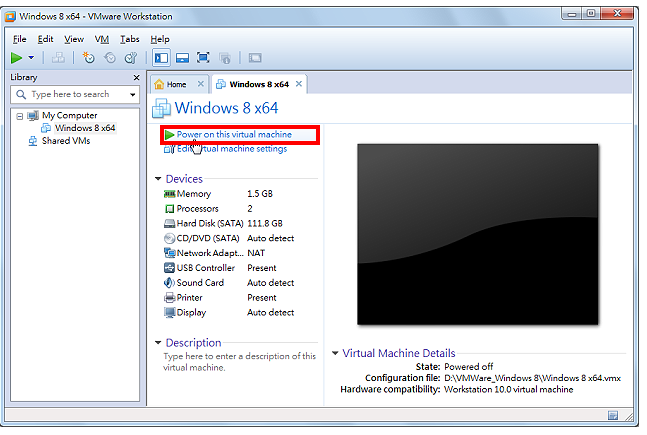Close the Library panel
This screenshot has width=647, height=435.
pos(137,78)
